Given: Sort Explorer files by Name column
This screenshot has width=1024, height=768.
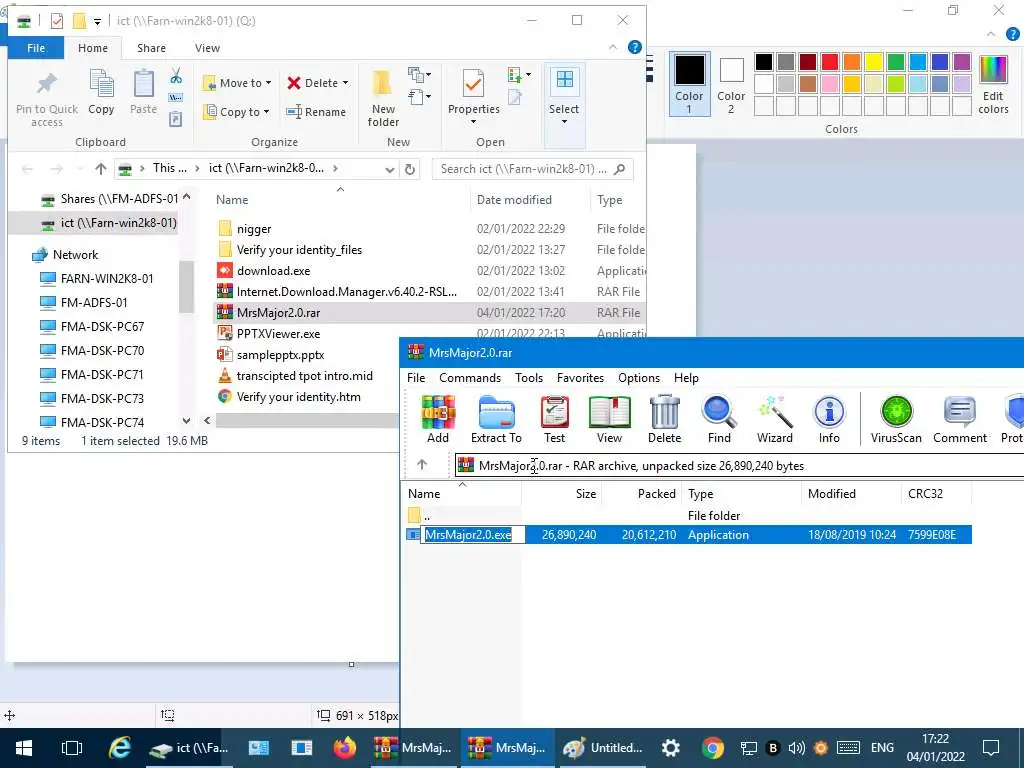Looking at the screenshot, I should coord(340,200).
